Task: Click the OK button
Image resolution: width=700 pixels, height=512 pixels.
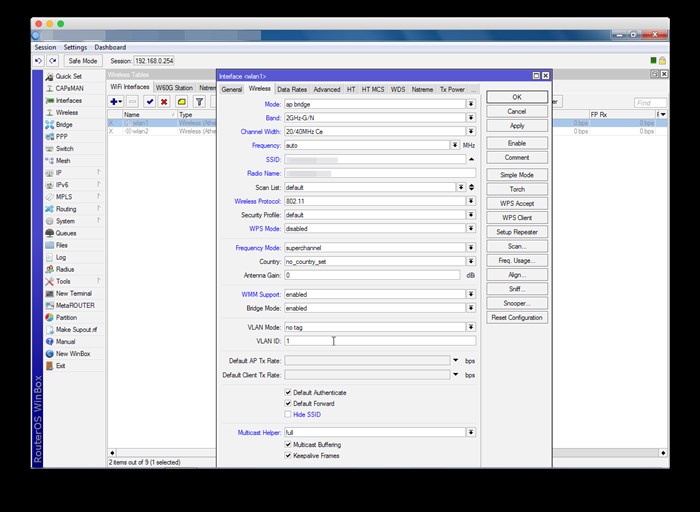Action: click(x=517, y=97)
